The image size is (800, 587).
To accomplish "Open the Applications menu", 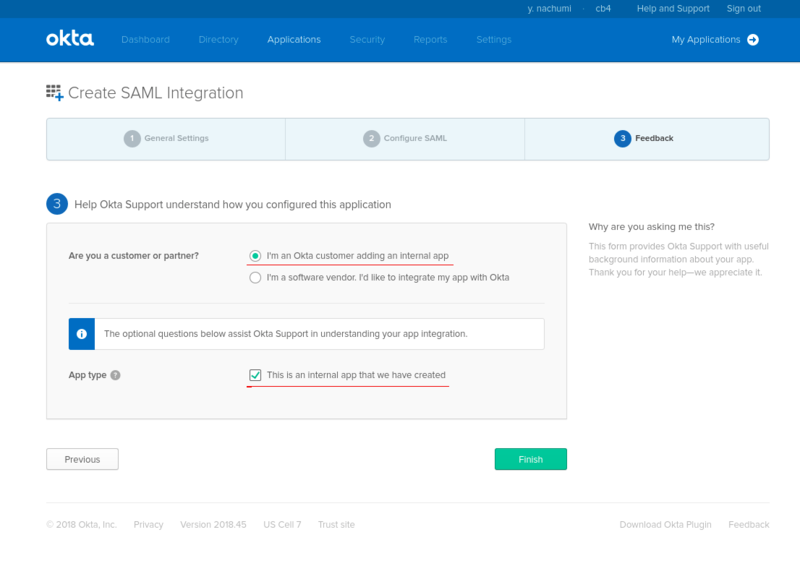I will [294, 40].
